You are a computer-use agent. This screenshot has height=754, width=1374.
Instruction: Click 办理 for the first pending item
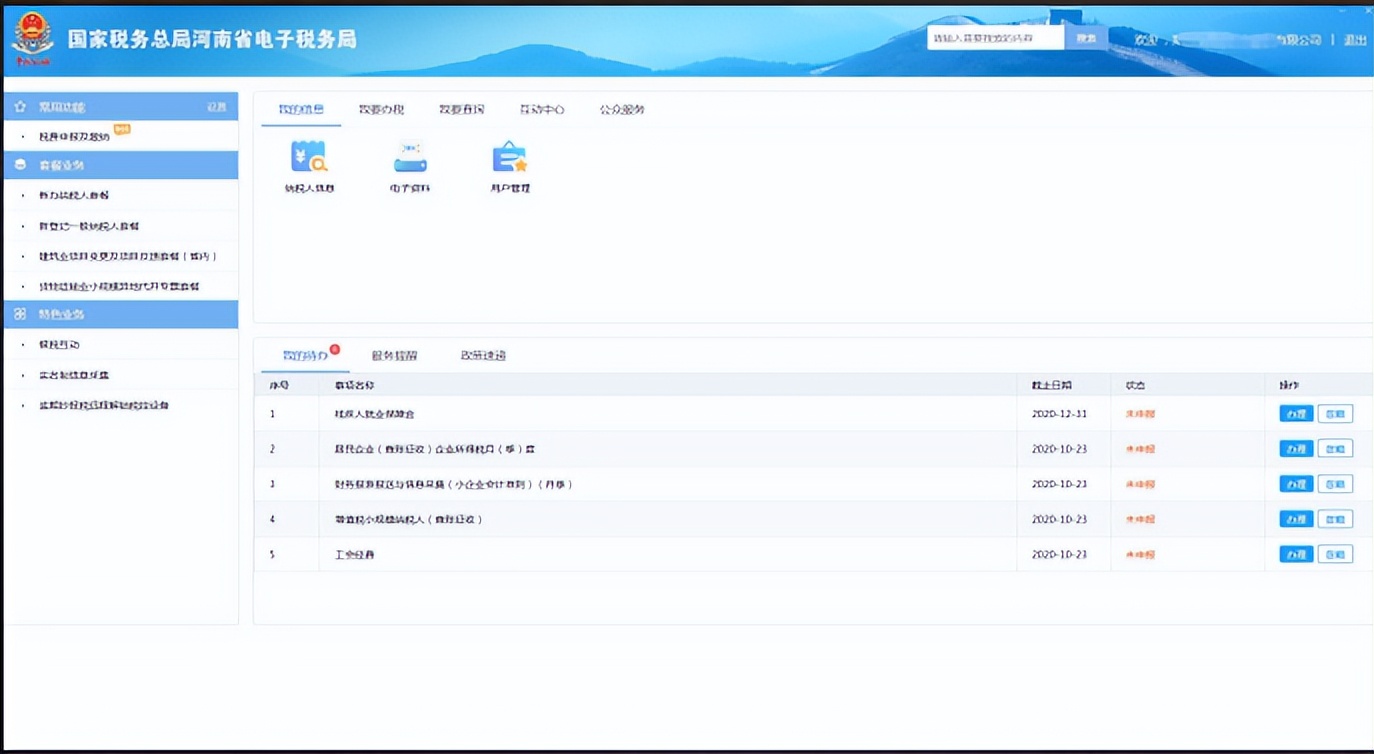(1298, 413)
